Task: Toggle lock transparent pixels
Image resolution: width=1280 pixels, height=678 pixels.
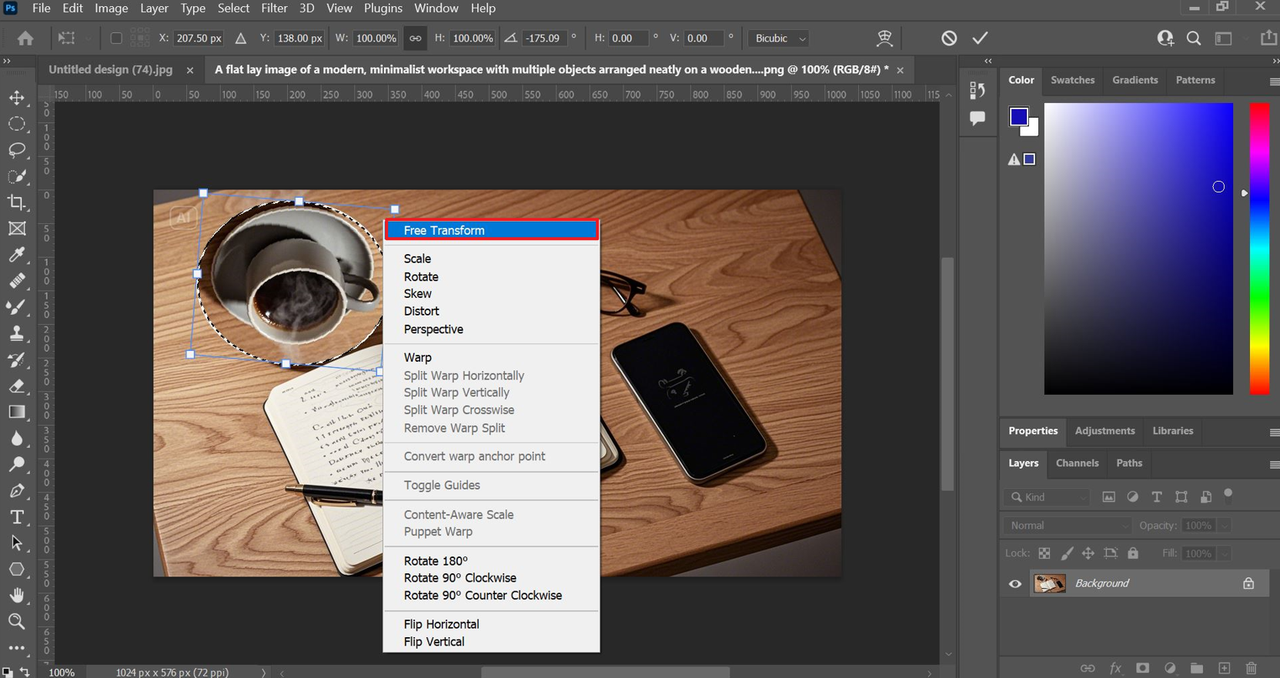Action: (x=1044, y=553)
